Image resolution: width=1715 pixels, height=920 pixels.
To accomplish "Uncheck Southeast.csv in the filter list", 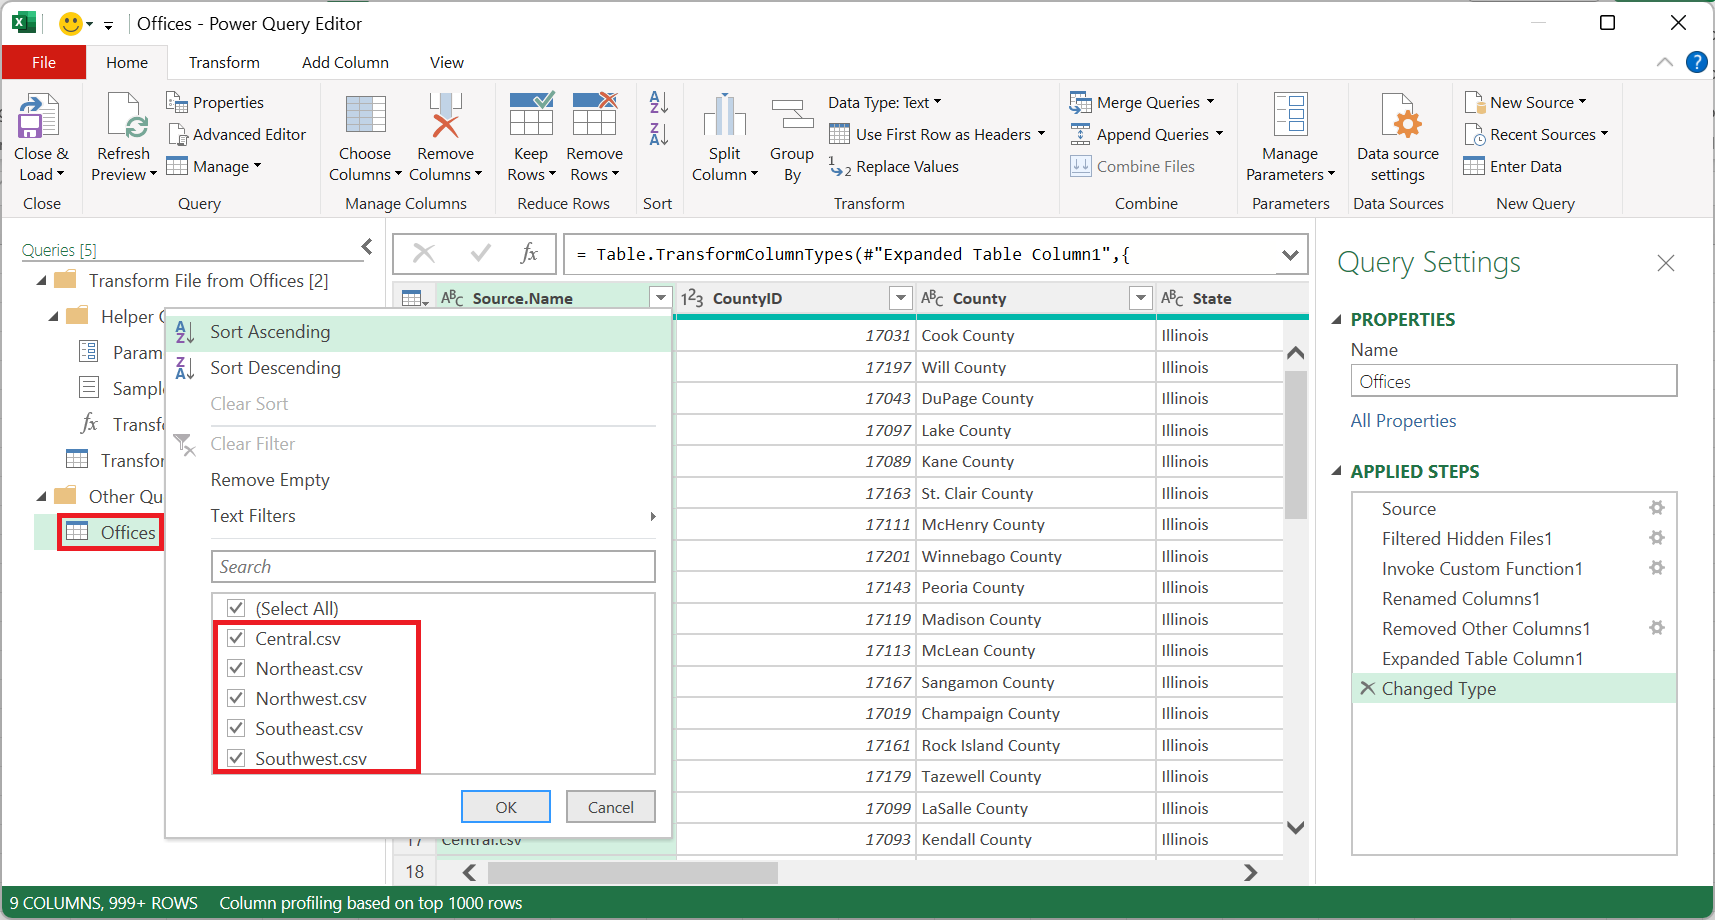I will [x=236, y=728].
